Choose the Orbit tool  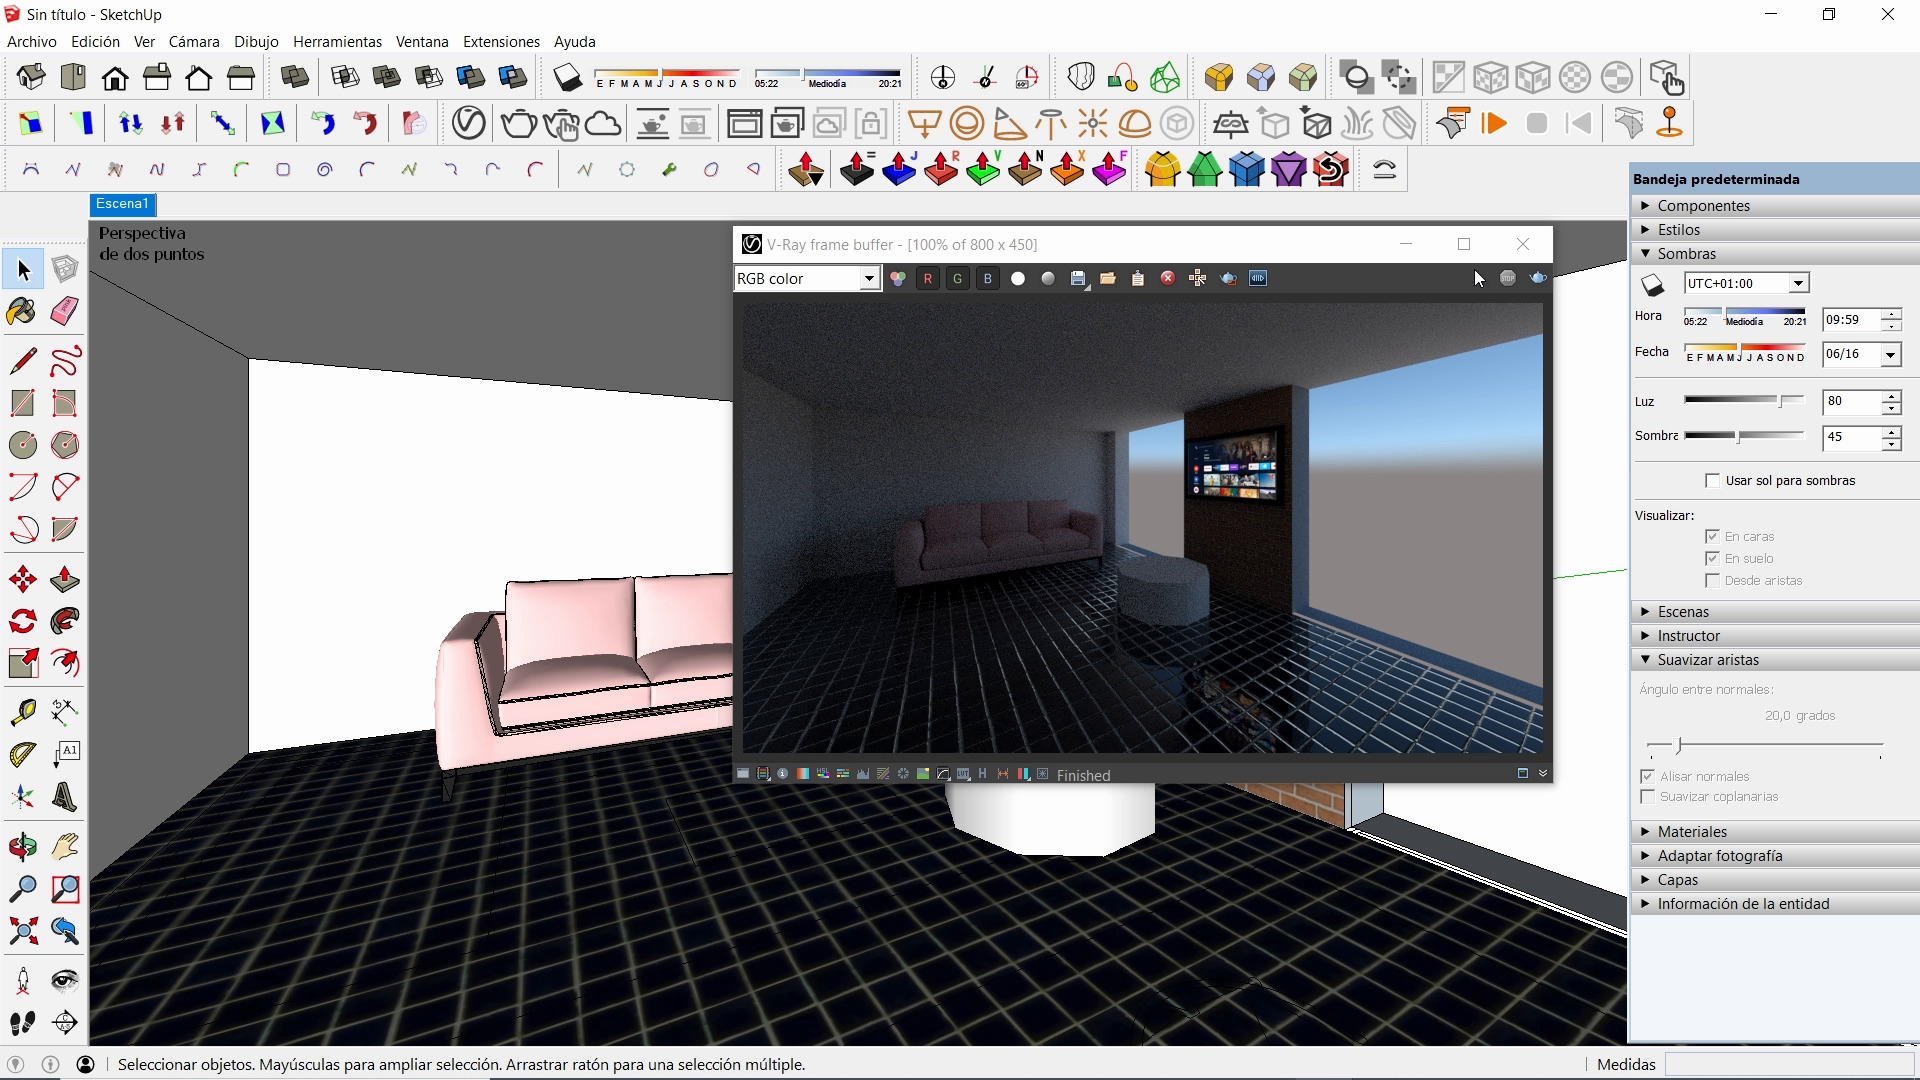23,847
